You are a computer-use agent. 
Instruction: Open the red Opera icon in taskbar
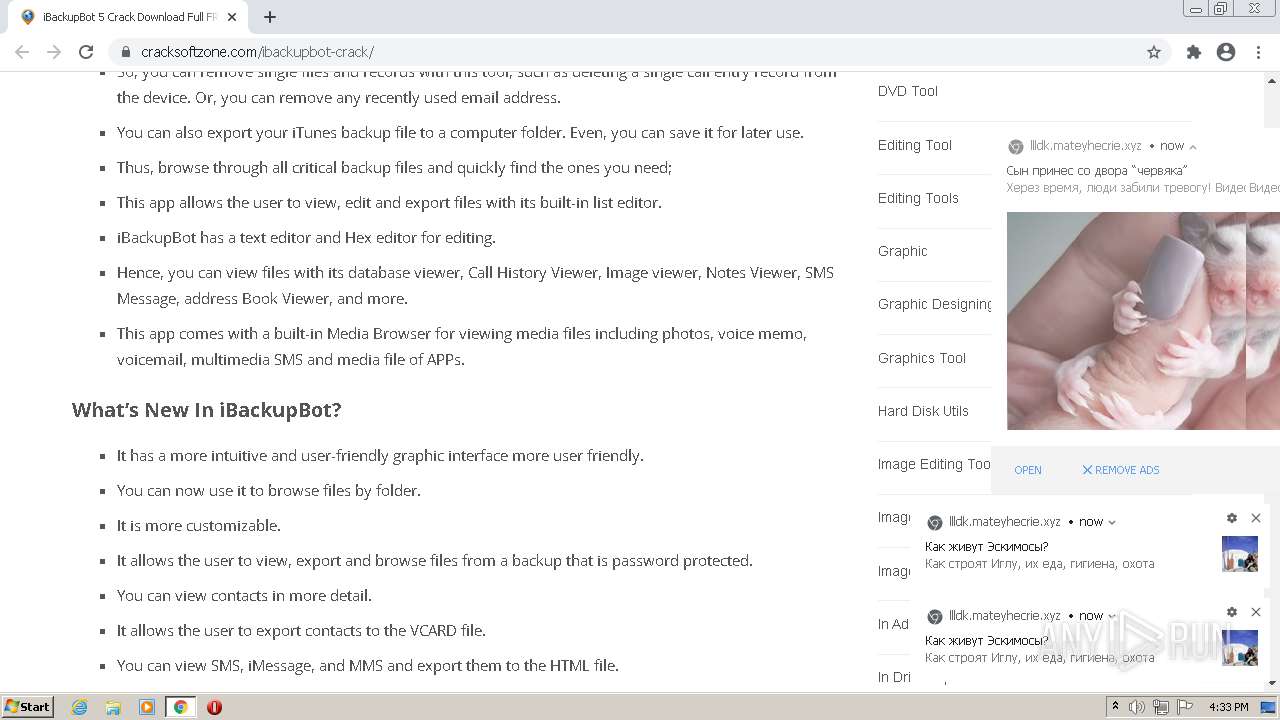point(214,707)
